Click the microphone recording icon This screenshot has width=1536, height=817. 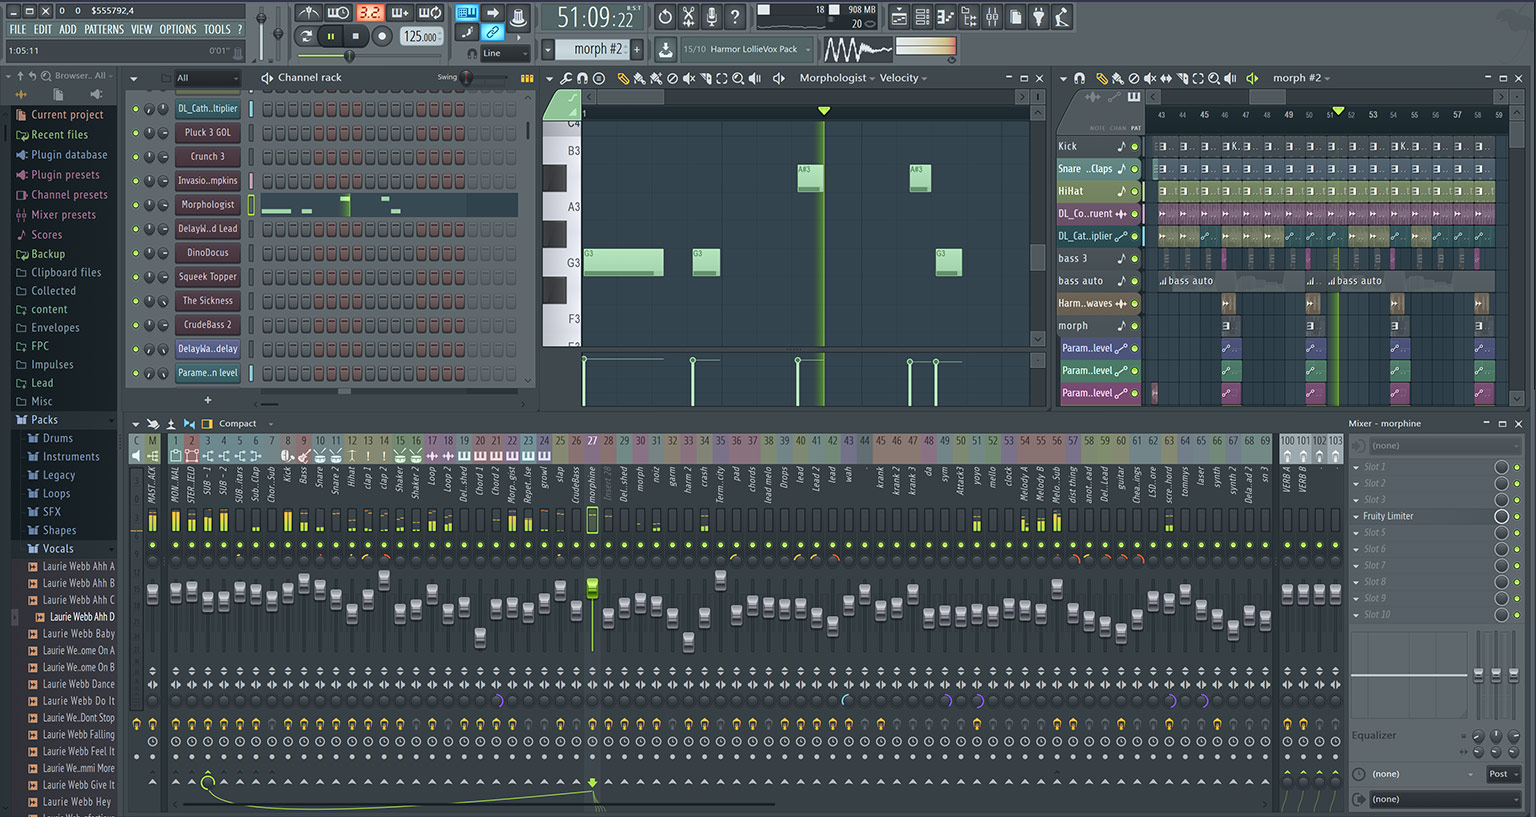(x=712, y=16)
